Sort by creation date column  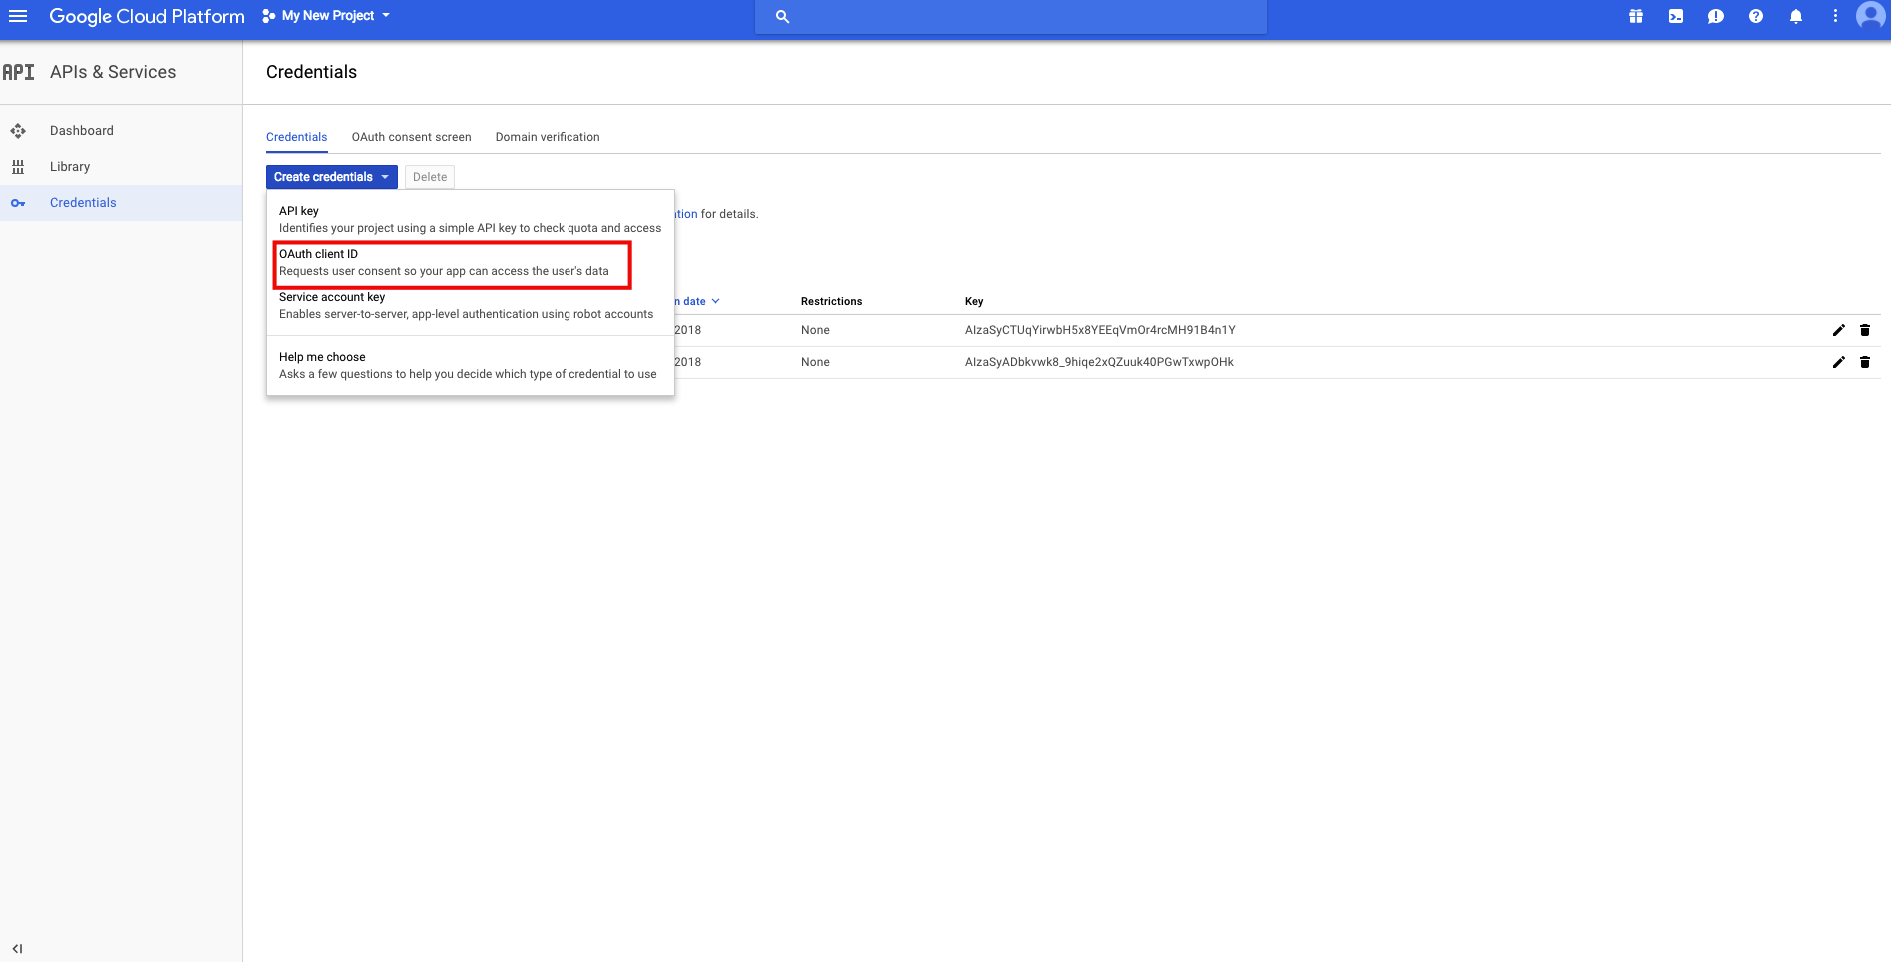click(696, 301)
